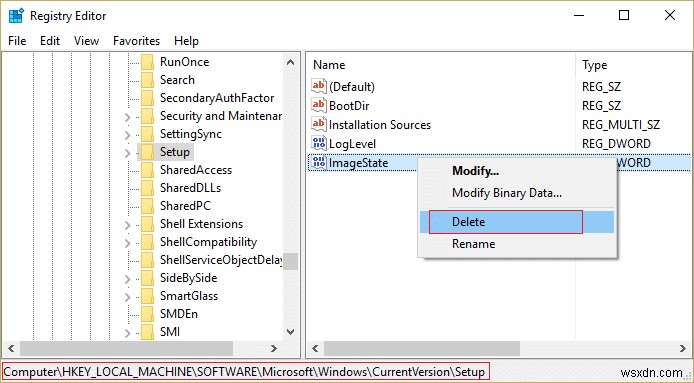Open the Help menu
The width and height of the screenshot is (694, 383).
pos(186,41)
